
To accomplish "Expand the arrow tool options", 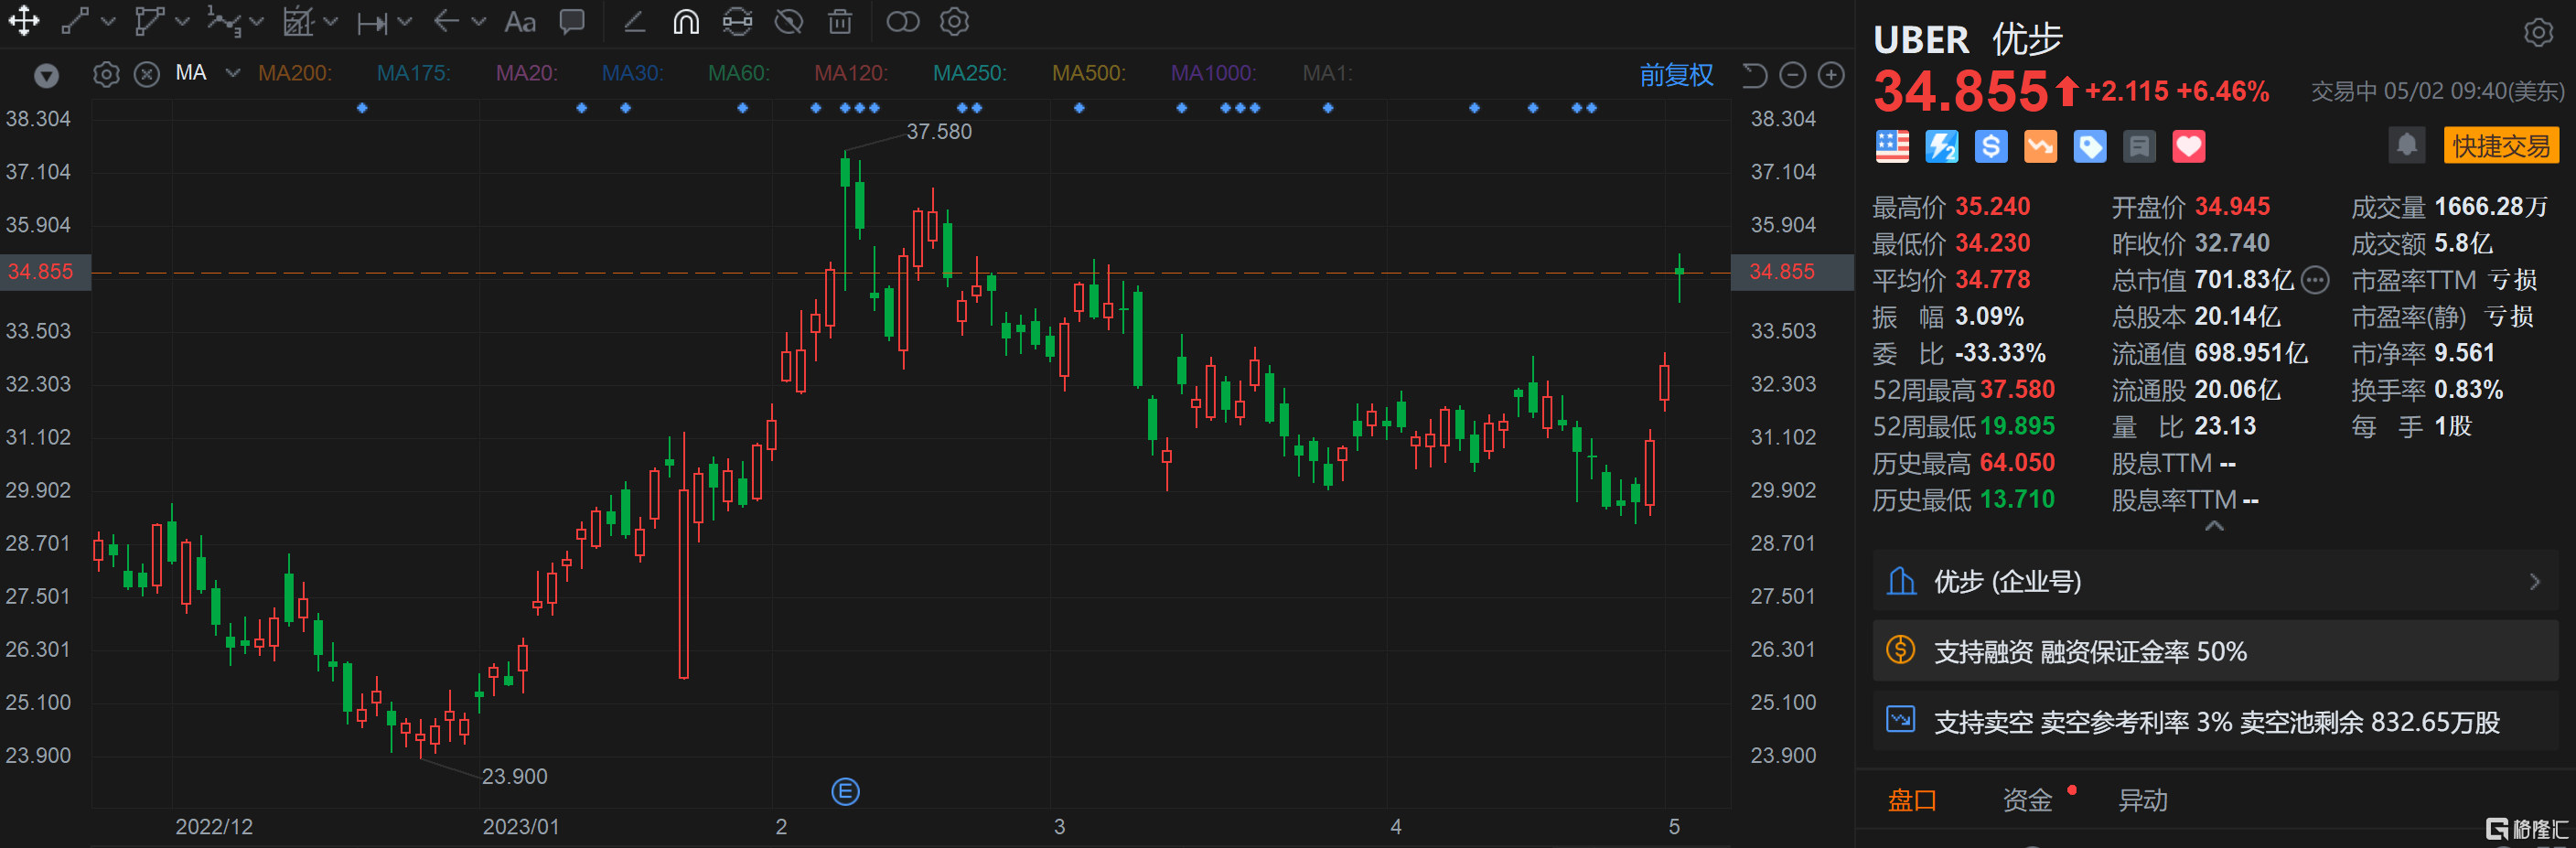I will [x=478, y=21].
